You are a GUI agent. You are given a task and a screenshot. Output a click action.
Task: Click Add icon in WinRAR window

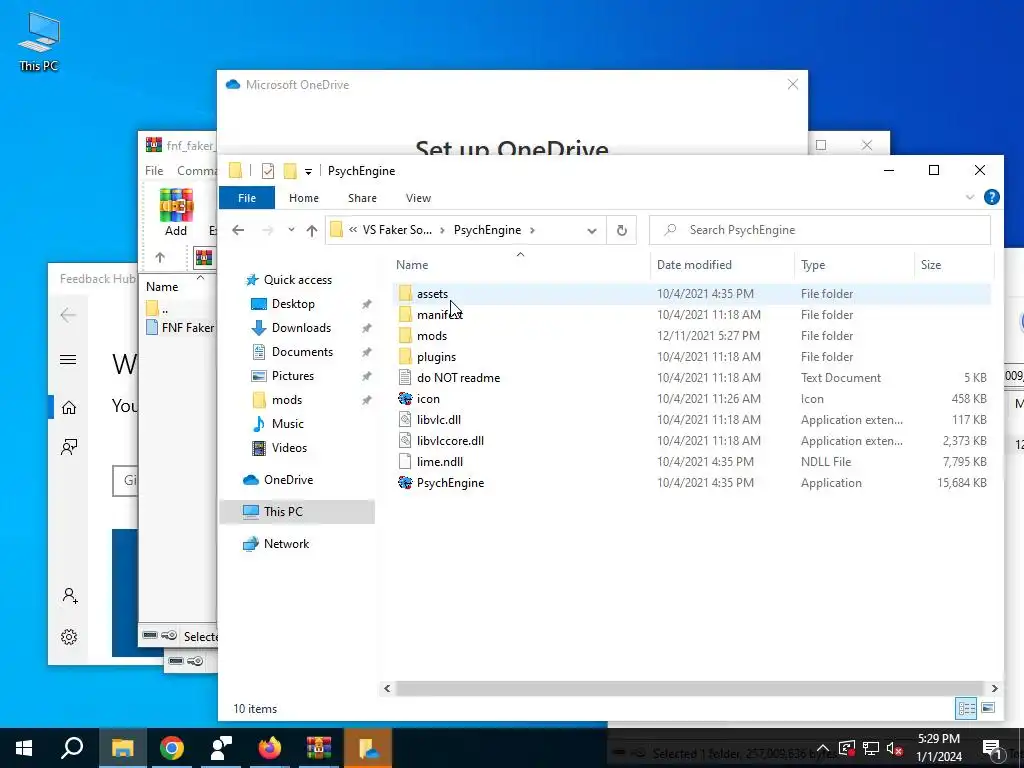point(176,212)
